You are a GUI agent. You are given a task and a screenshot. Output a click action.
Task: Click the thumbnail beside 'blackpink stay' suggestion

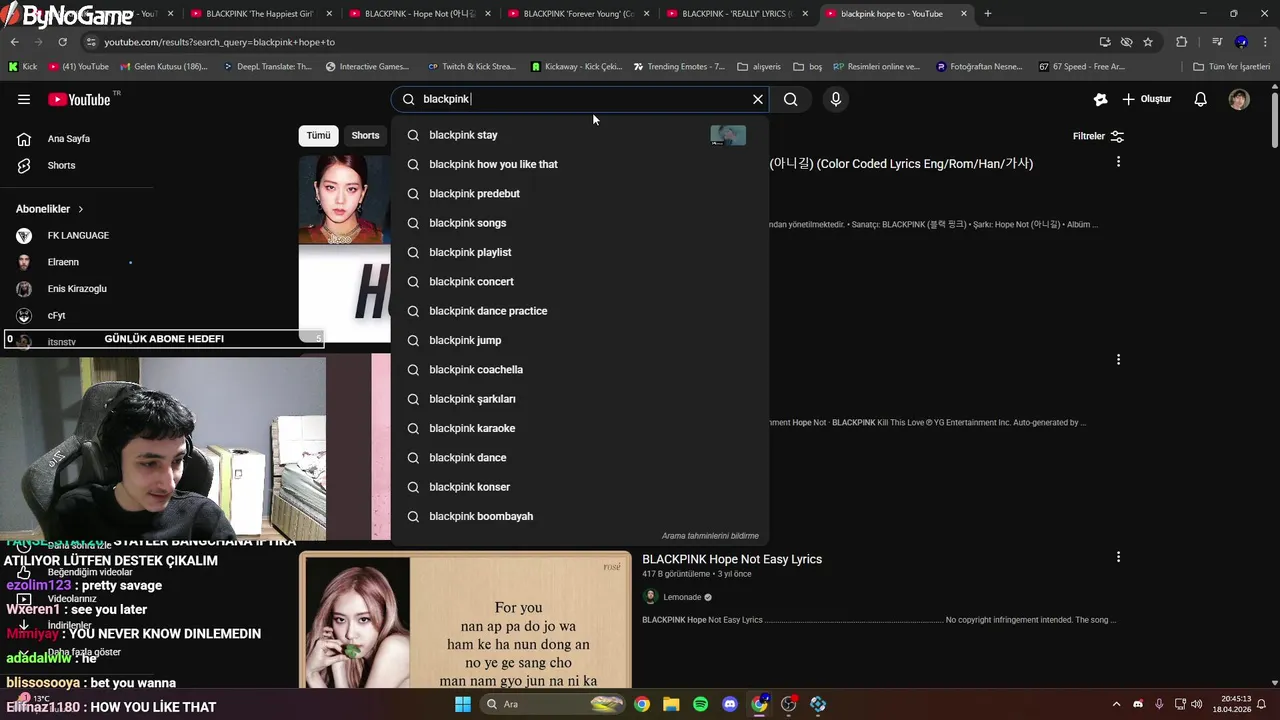point(728,135)
